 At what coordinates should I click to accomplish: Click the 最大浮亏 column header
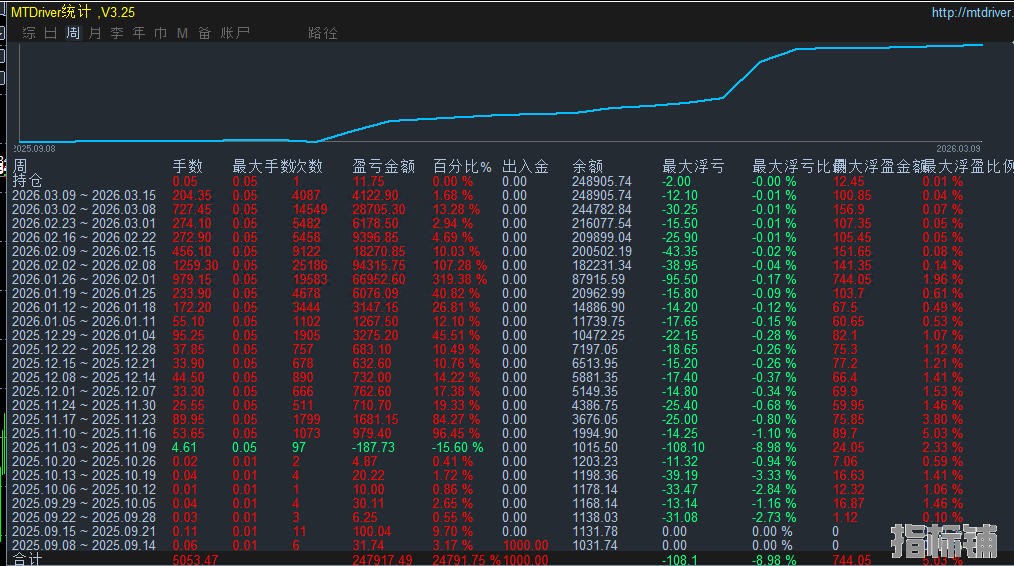693,167
